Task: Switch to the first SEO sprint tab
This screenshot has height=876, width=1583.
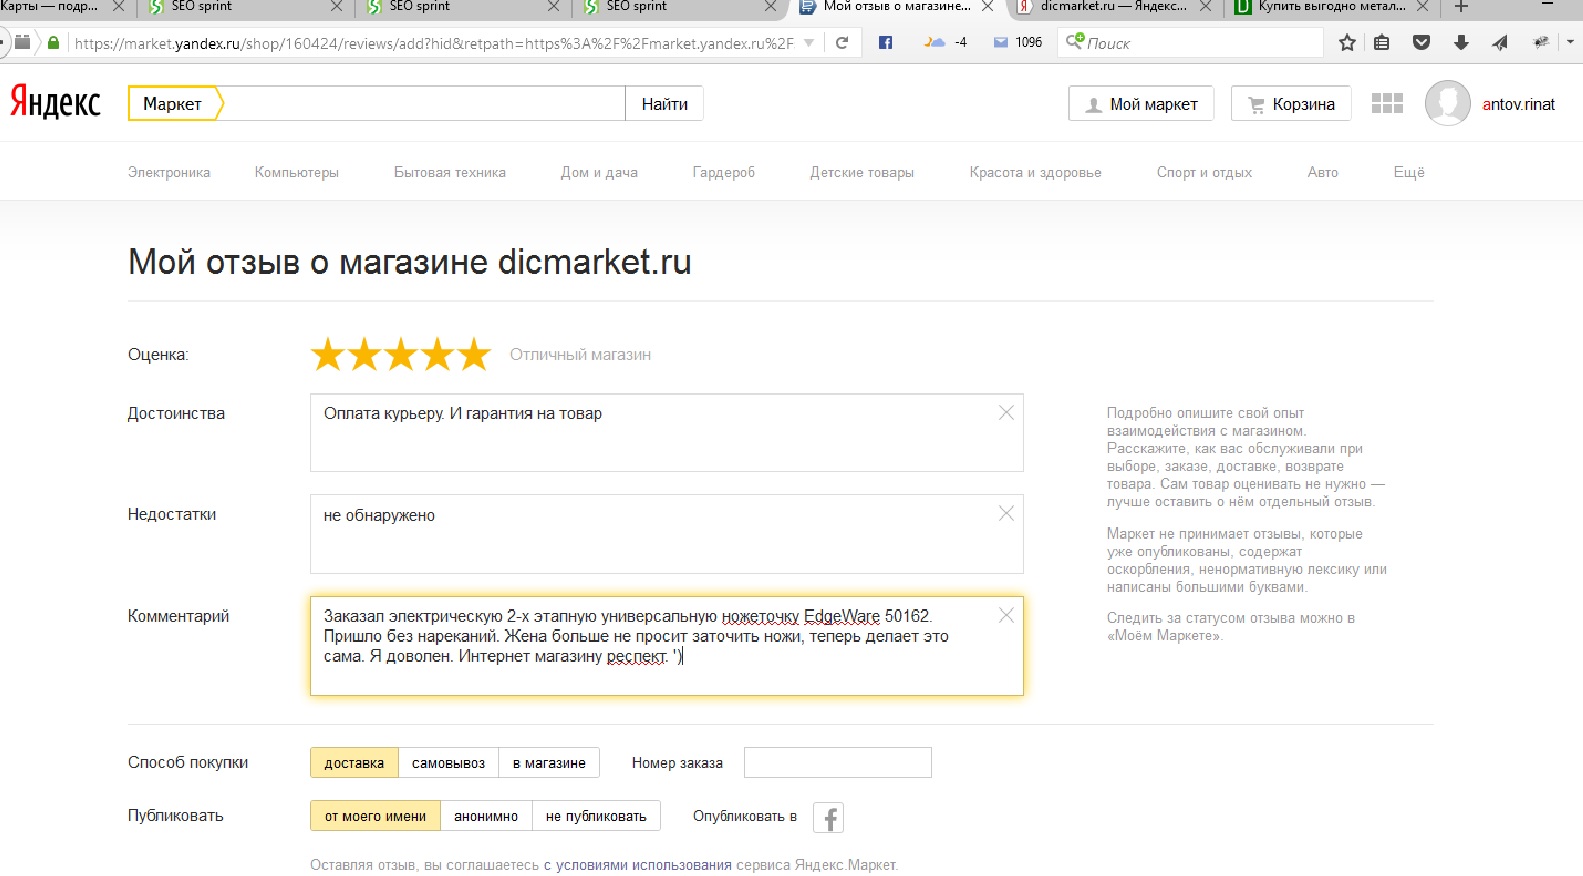Action: pos(245,7)
